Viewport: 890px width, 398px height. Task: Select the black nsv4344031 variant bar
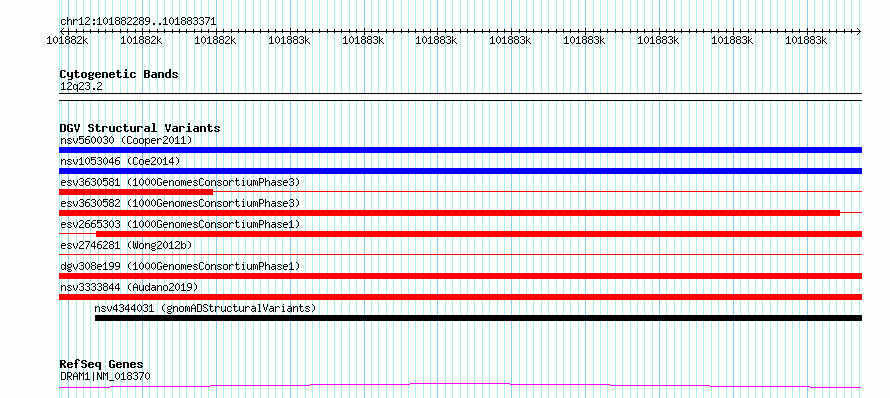pyautogui.click(x=478, y=318)
